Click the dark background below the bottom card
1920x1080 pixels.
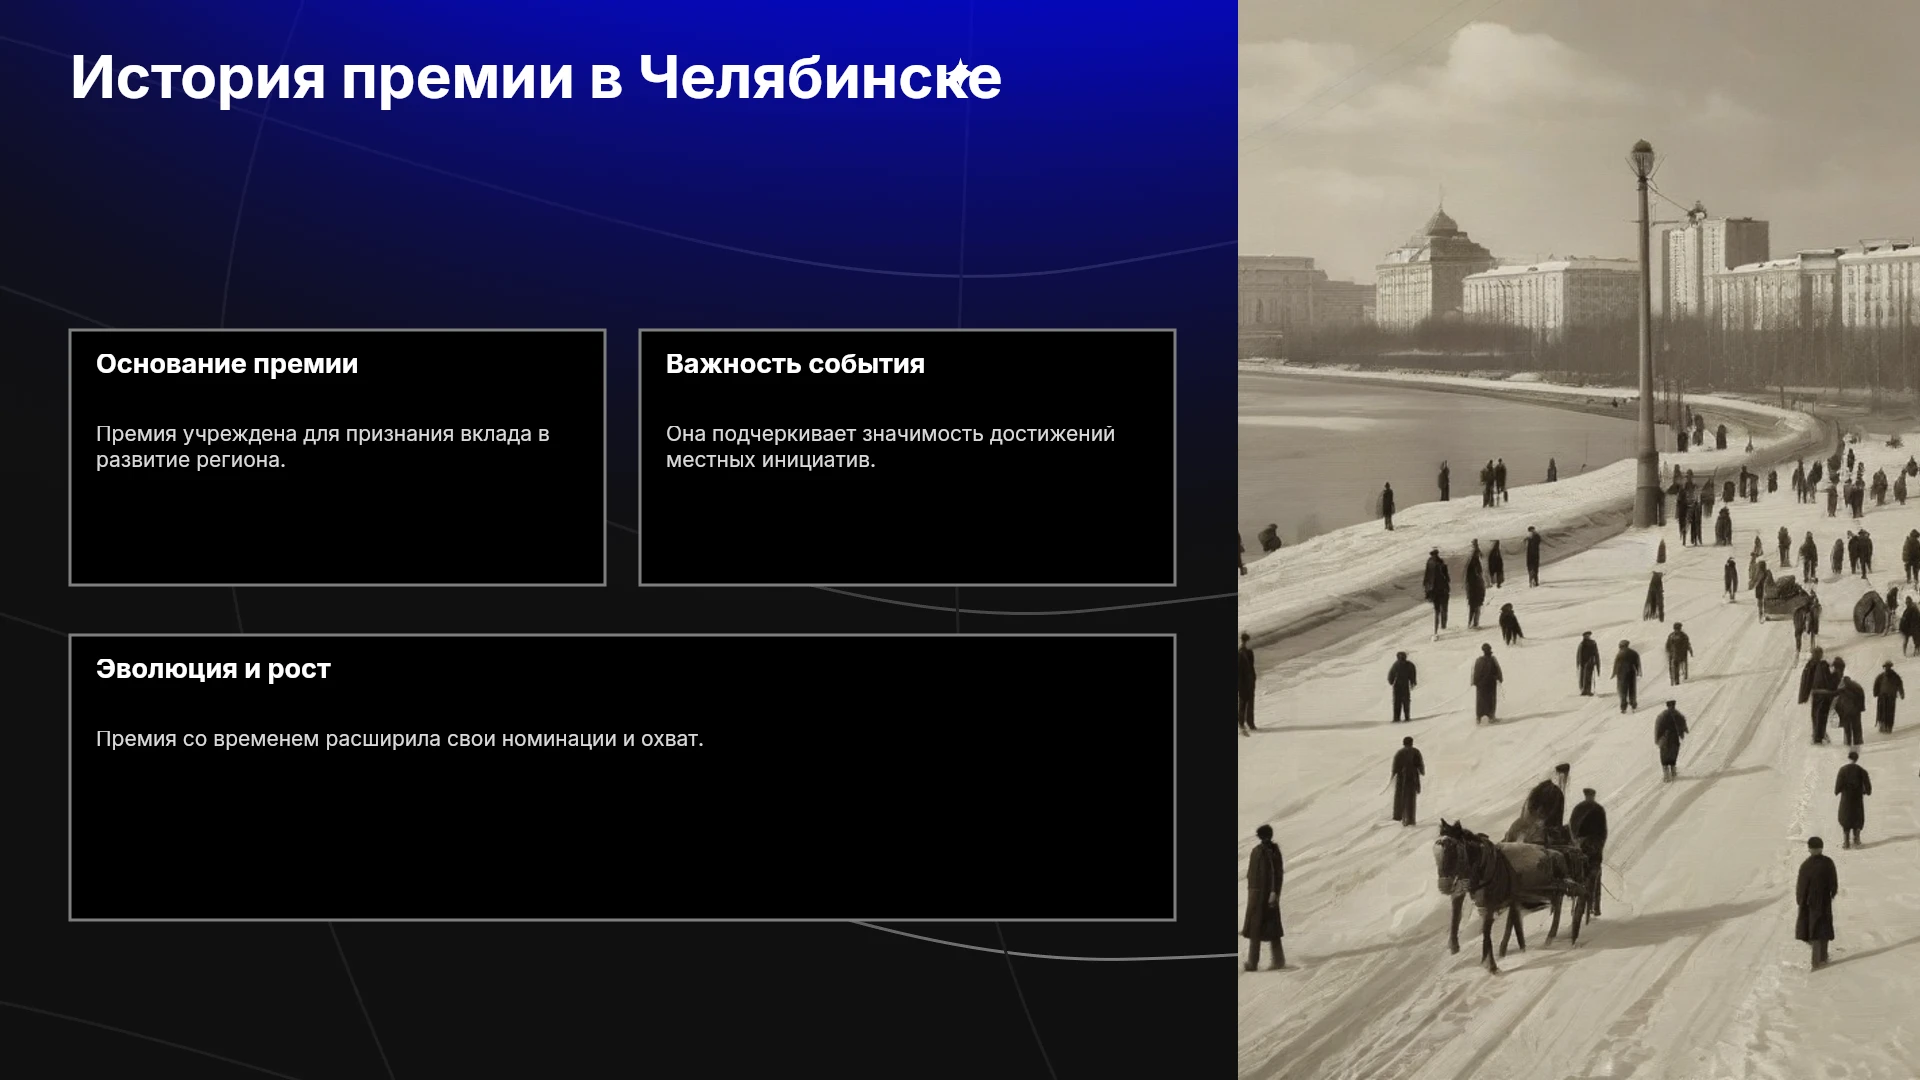coord(620,1000)
